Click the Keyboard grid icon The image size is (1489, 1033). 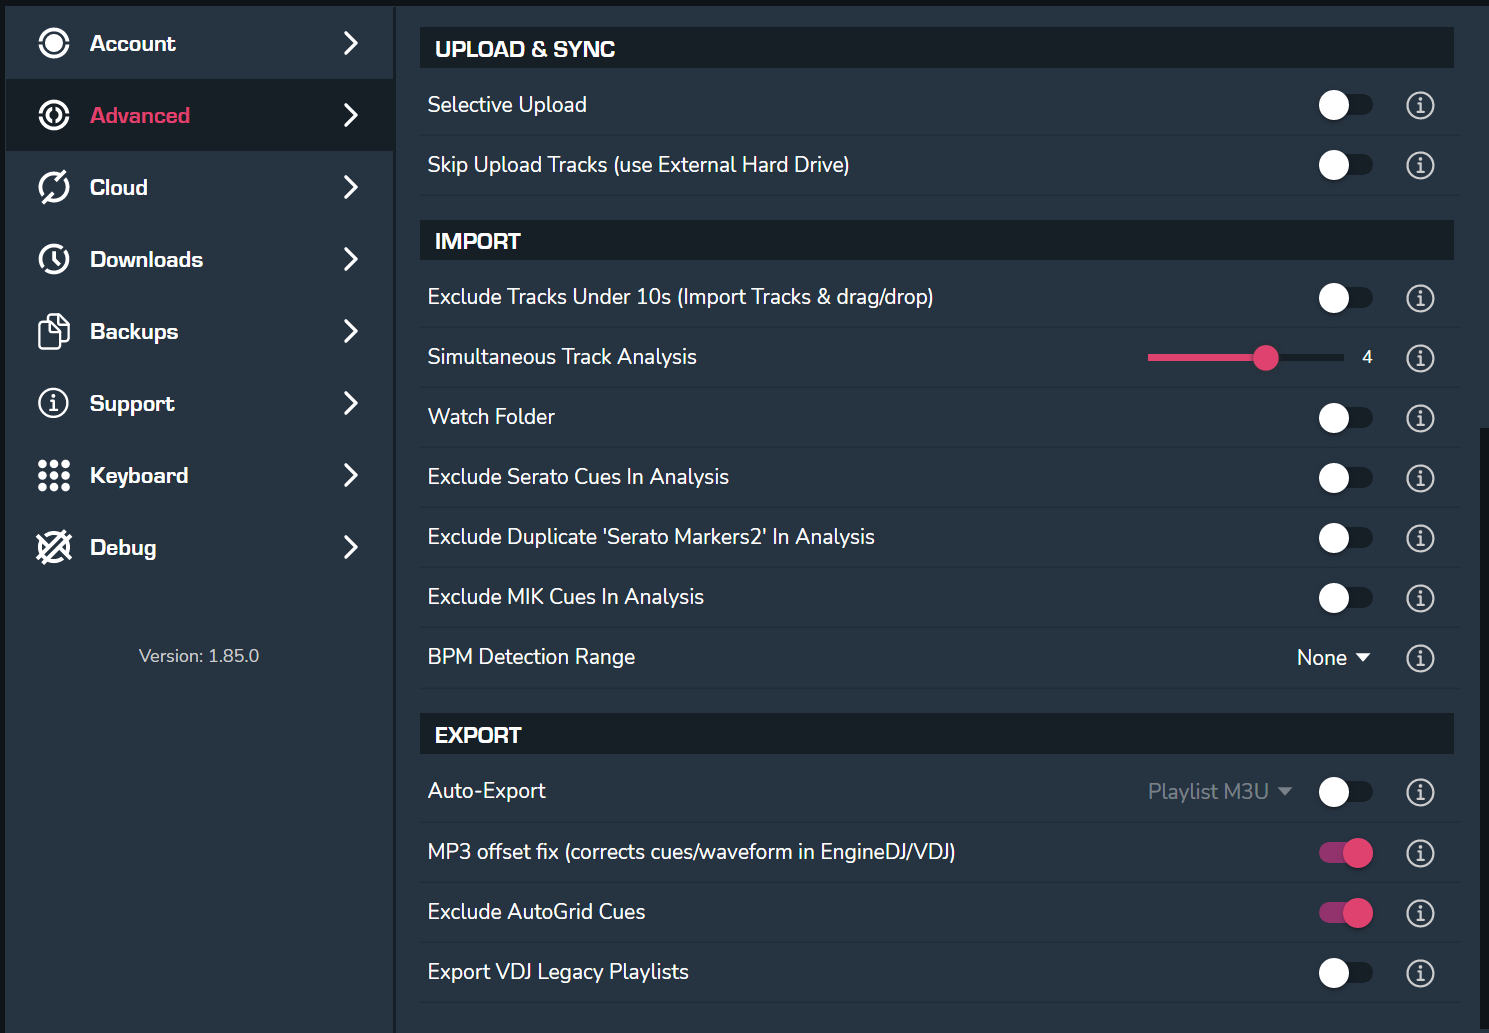(54, 475)
